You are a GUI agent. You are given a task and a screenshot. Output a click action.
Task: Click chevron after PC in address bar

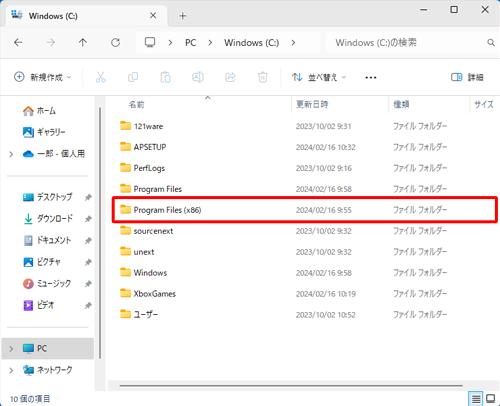210,43
